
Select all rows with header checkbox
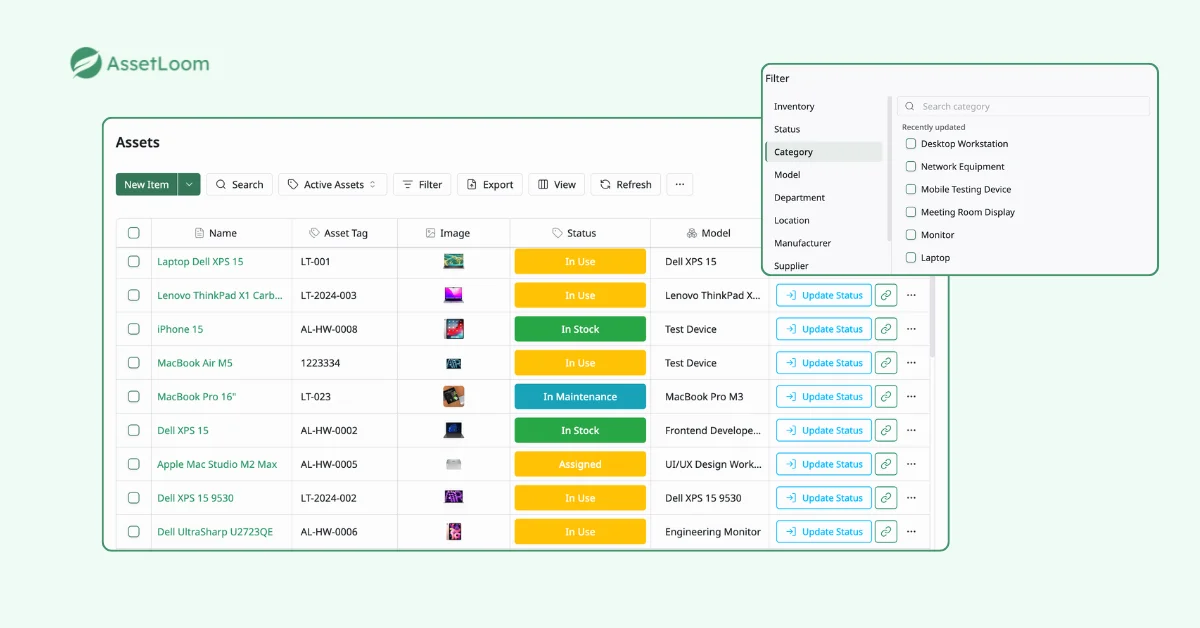pos(134,233)
